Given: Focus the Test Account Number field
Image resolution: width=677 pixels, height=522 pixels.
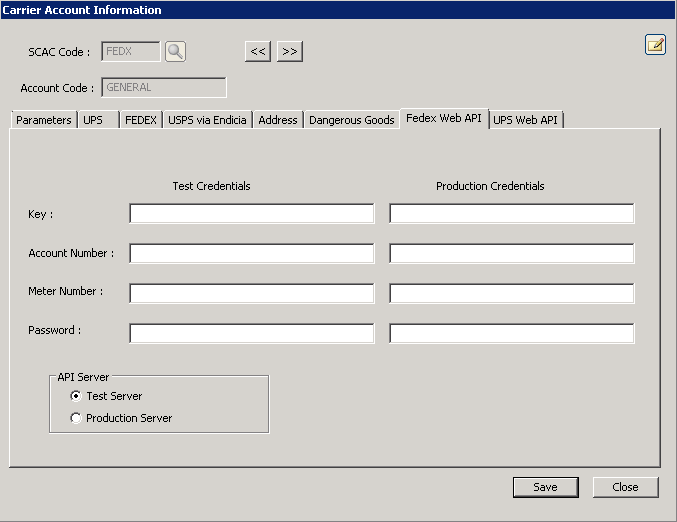Looking at the screenshot, I should tap(251, 254).
